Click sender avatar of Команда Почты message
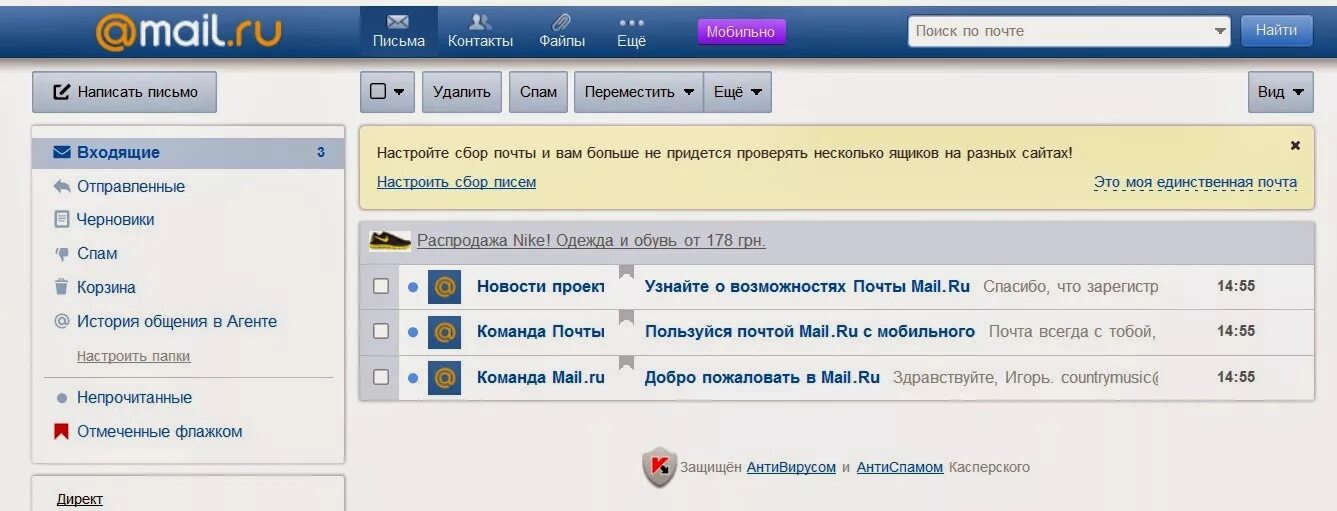Viewport: 1337px width, 511px height. [x=444, y=332]
